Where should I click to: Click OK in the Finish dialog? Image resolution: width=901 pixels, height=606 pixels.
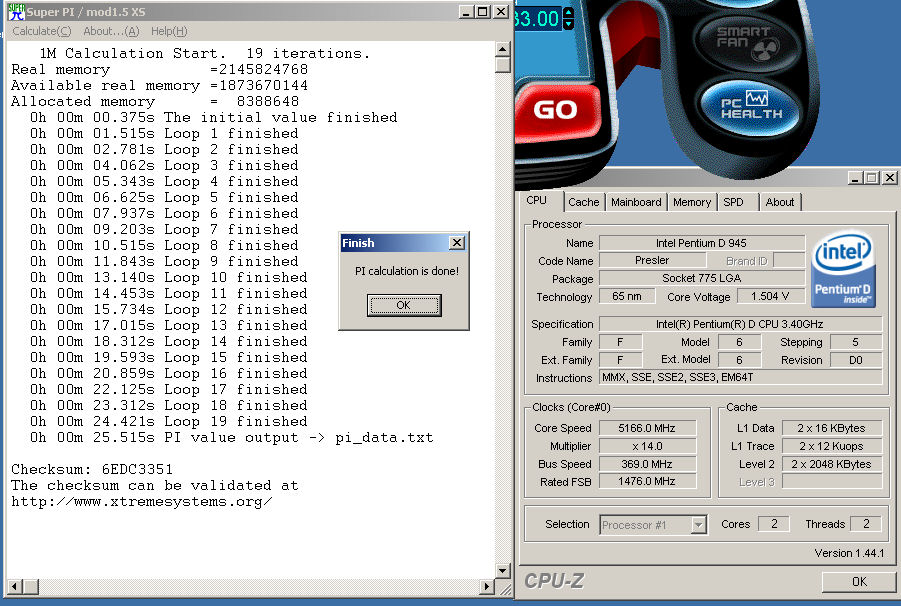(x=404, y=305)
